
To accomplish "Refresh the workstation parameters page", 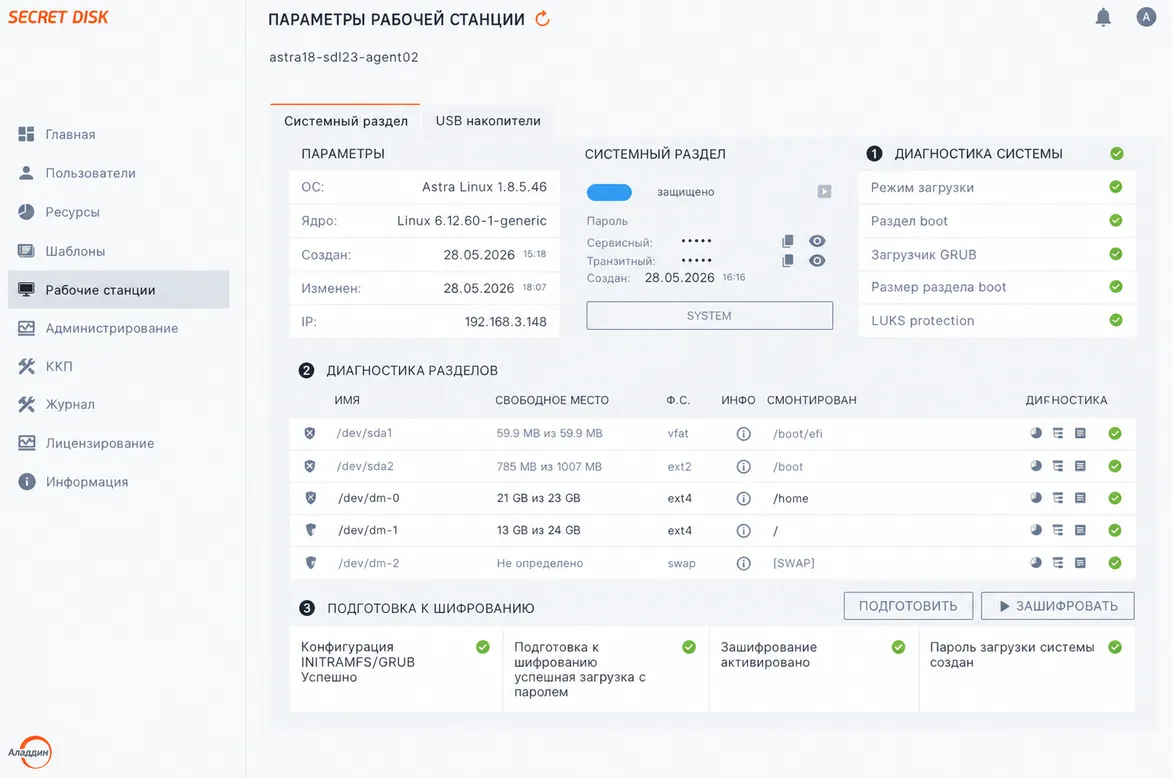I will [x=543, y=19].
